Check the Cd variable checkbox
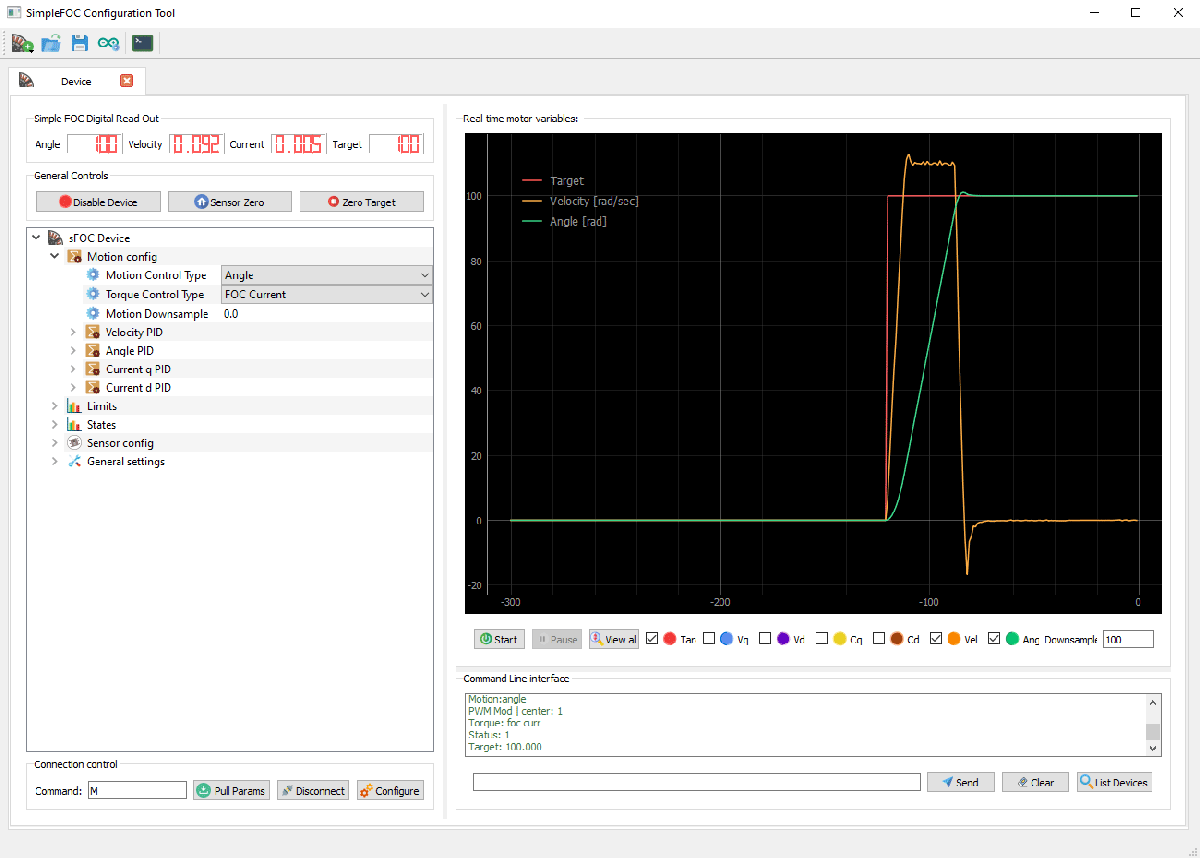 (879, 638)
